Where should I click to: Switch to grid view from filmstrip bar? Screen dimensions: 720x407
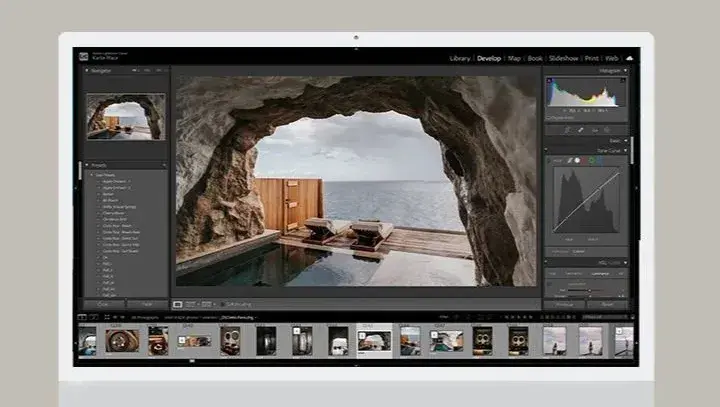click(x=107, y=317)
